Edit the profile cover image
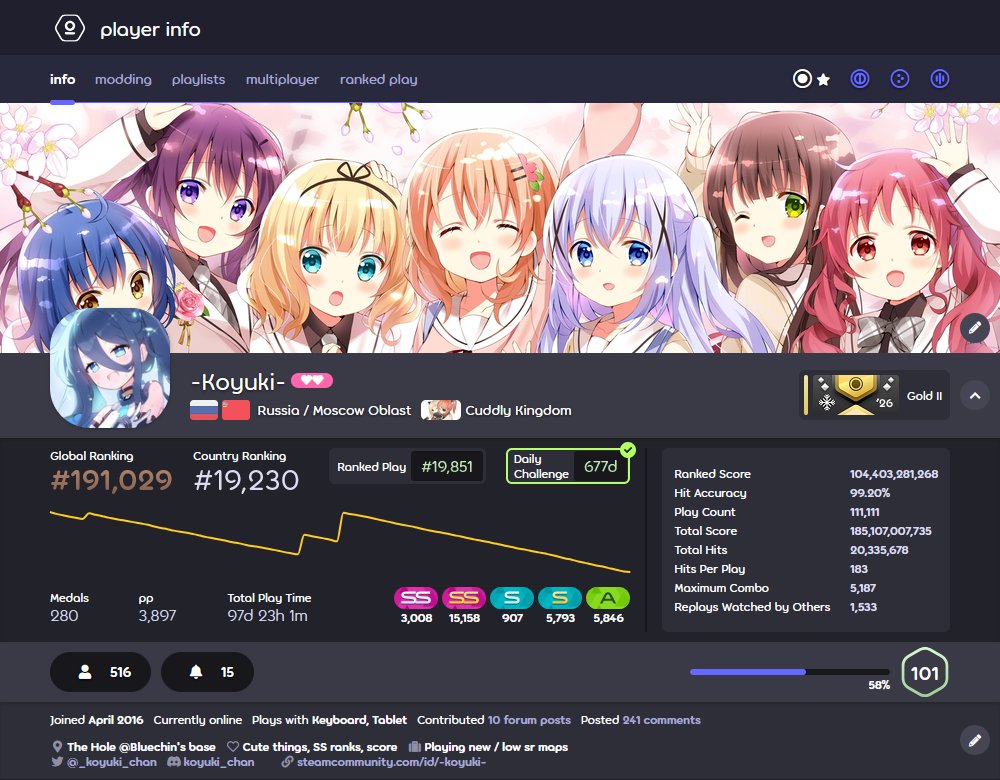Image resolution: width=1000 pixels, height=780 pixels. [x=974, y=328]
